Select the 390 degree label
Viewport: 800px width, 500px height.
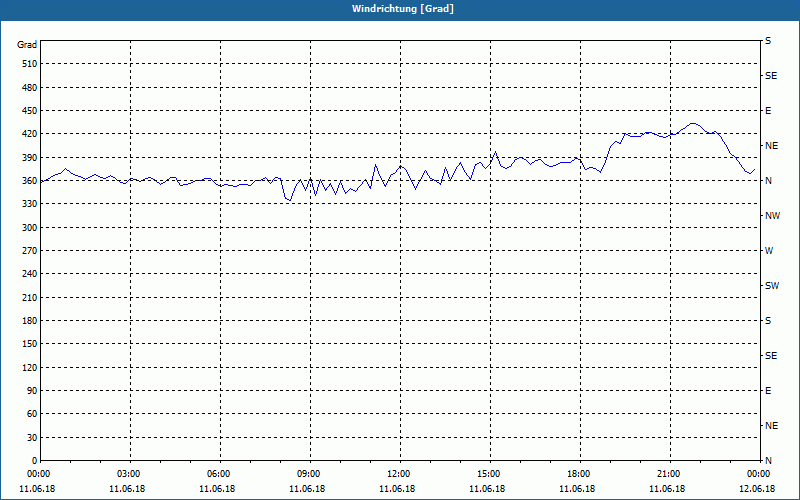coord(30,158)
